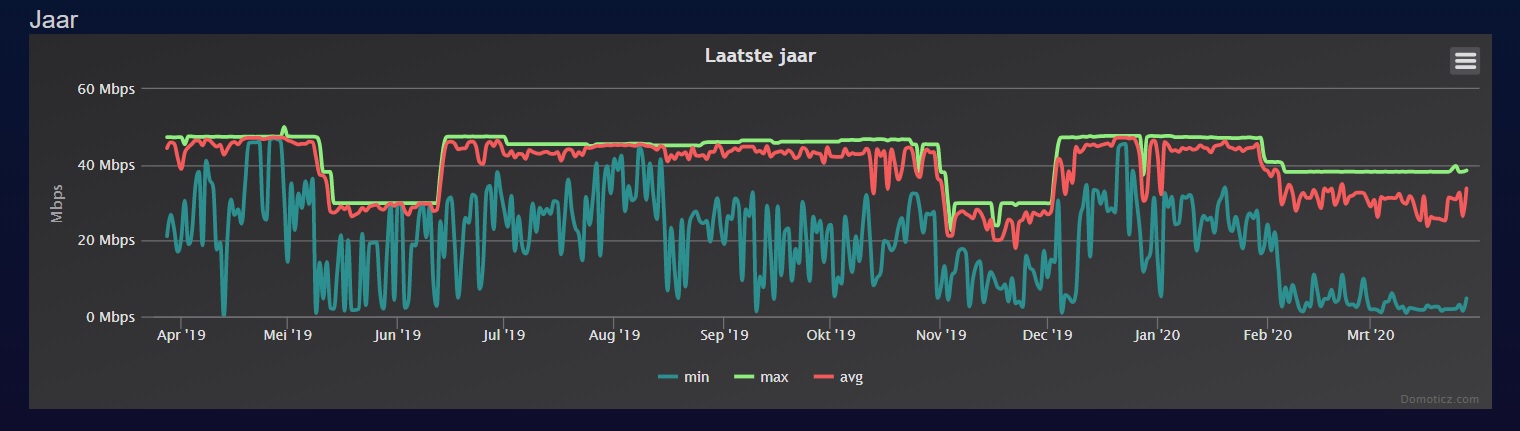Click the Mrt '20 axis label
1520x431 pixels.
coord(1371,335)
